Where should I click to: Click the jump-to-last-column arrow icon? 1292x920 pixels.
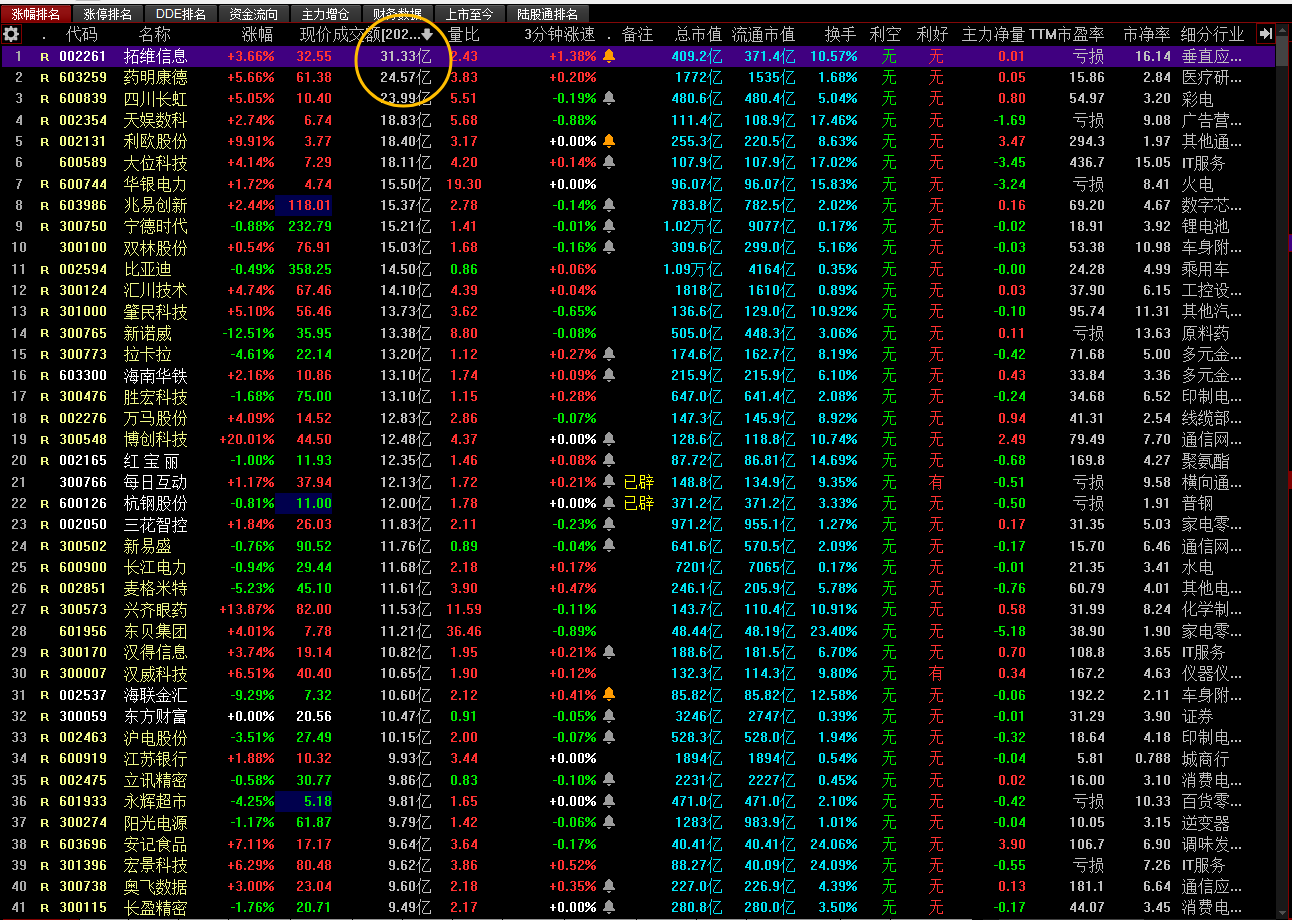(1266, 34)
